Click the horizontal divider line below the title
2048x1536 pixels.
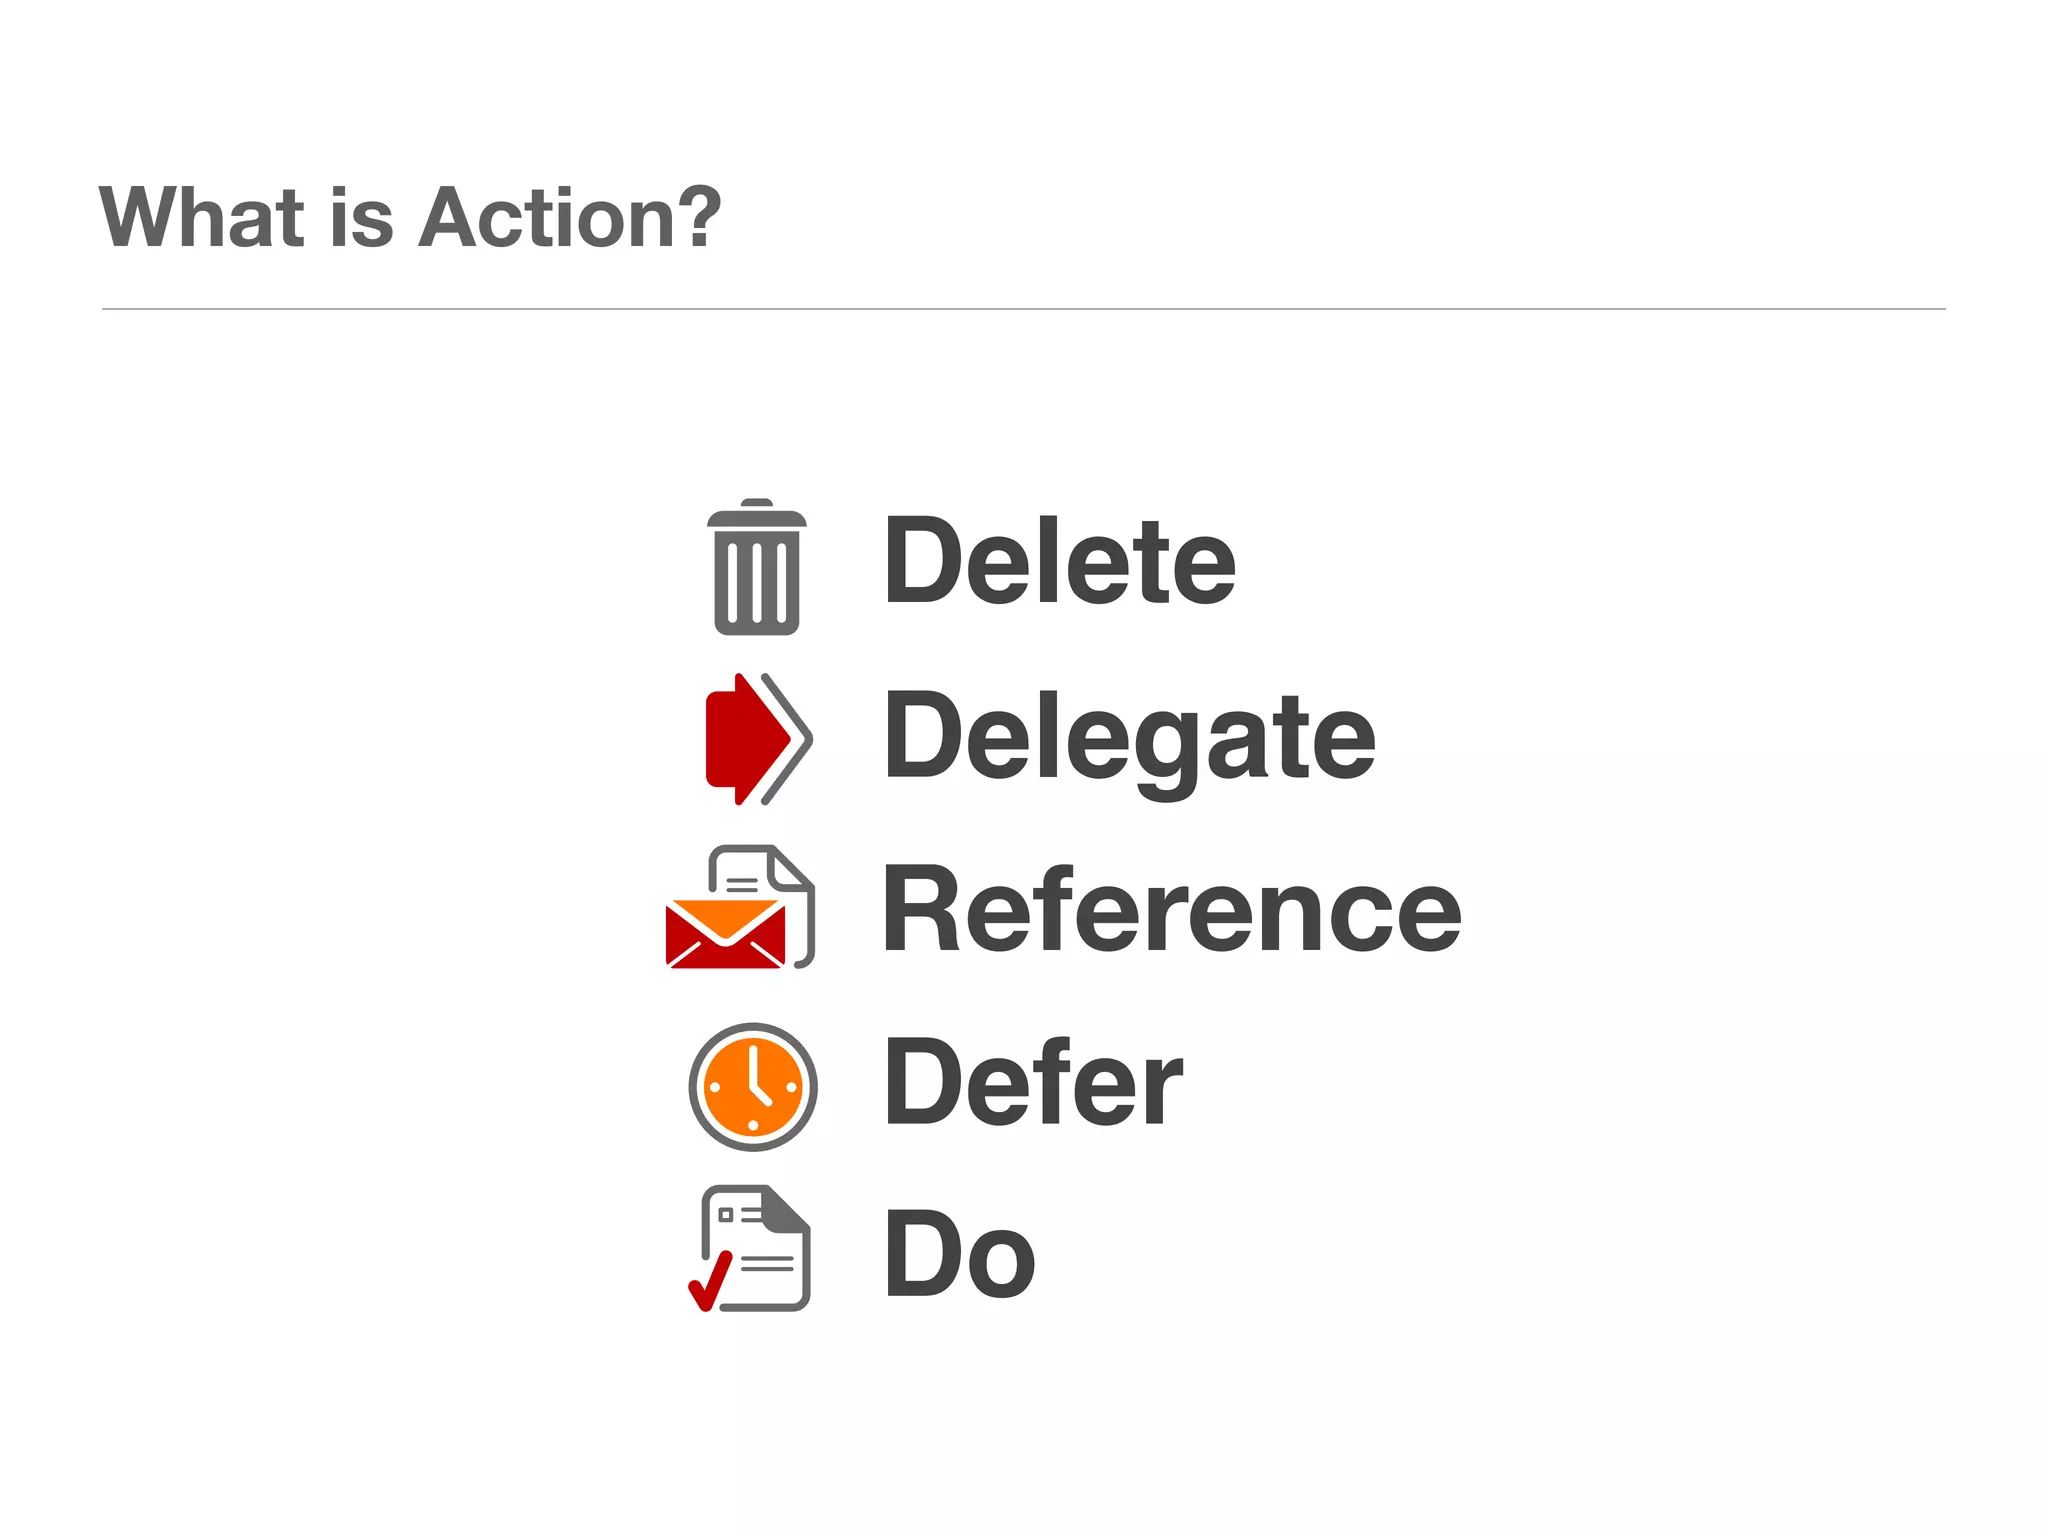pos(1024,309)
